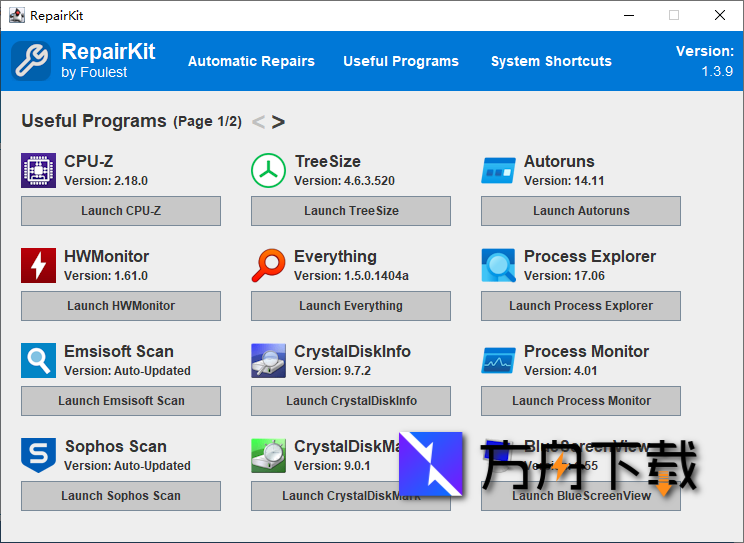
Task: Click the TreeSize green tree icon
Action: click(x=268, y=170)
